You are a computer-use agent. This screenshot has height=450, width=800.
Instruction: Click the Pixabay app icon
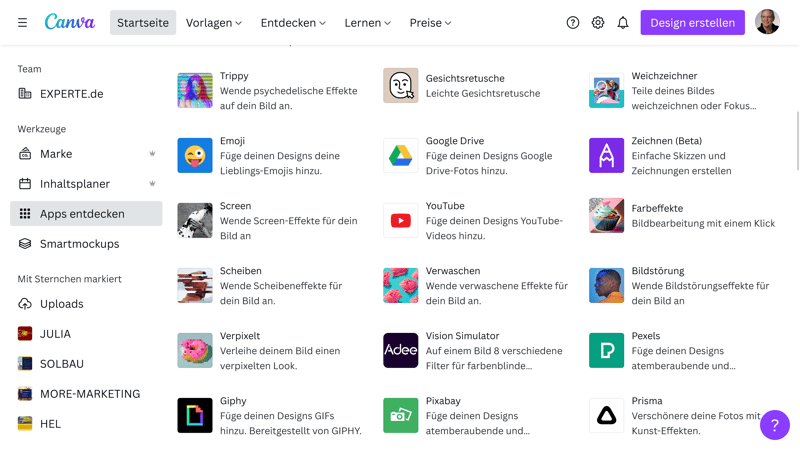[401, 415]
